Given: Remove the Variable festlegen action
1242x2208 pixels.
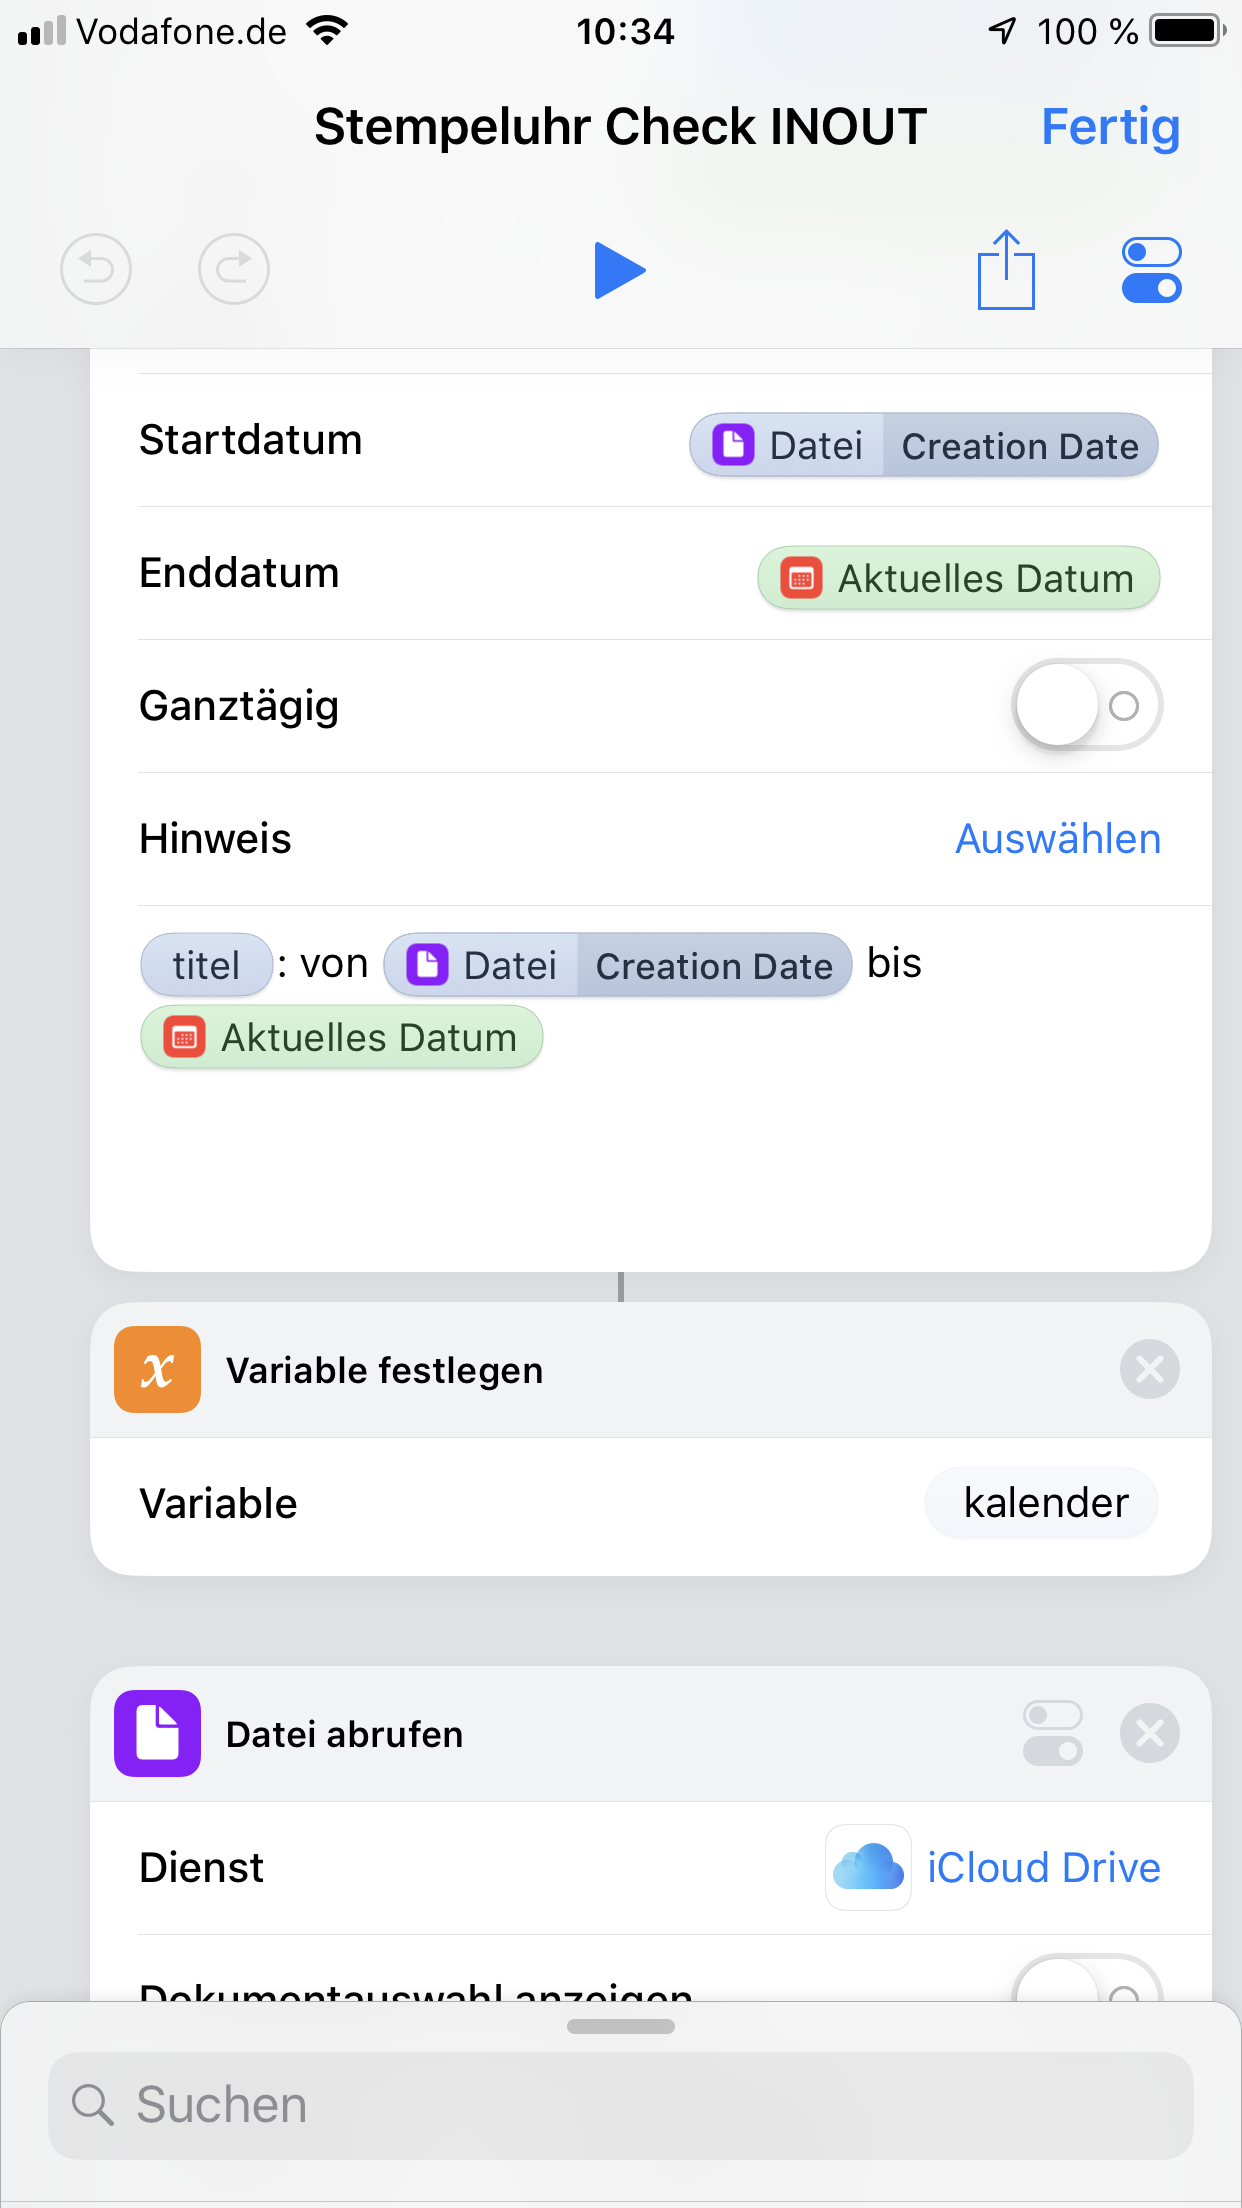Looking at the screenshot, I should click(1149, 1369).
